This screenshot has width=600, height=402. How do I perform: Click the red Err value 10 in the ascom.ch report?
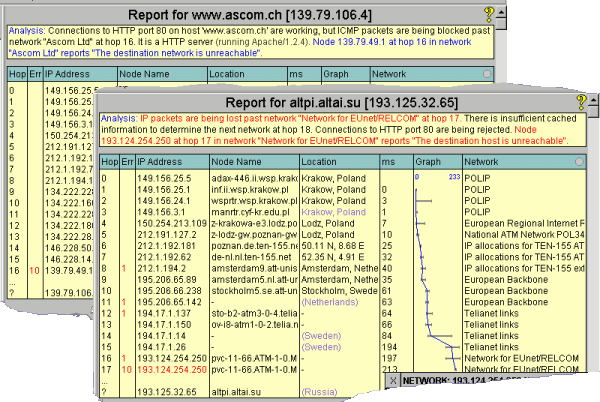click(34, 270)
